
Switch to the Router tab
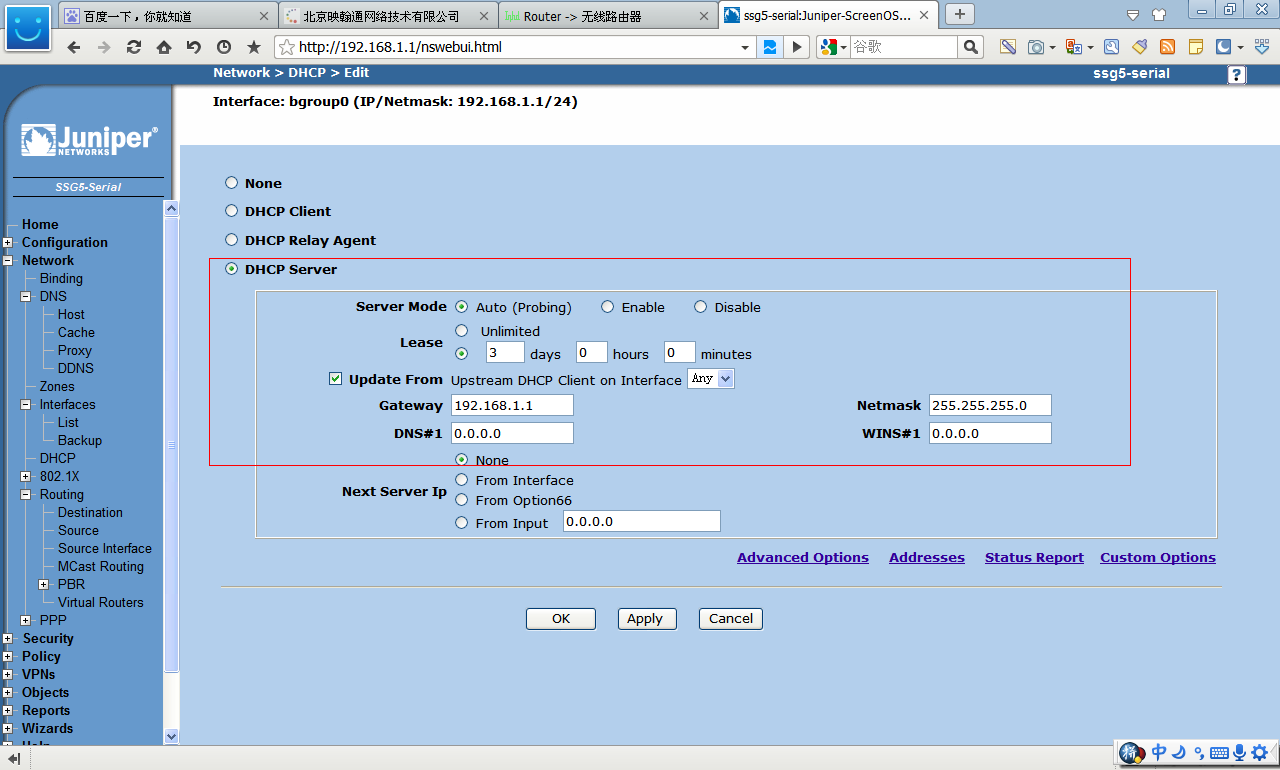608,16
